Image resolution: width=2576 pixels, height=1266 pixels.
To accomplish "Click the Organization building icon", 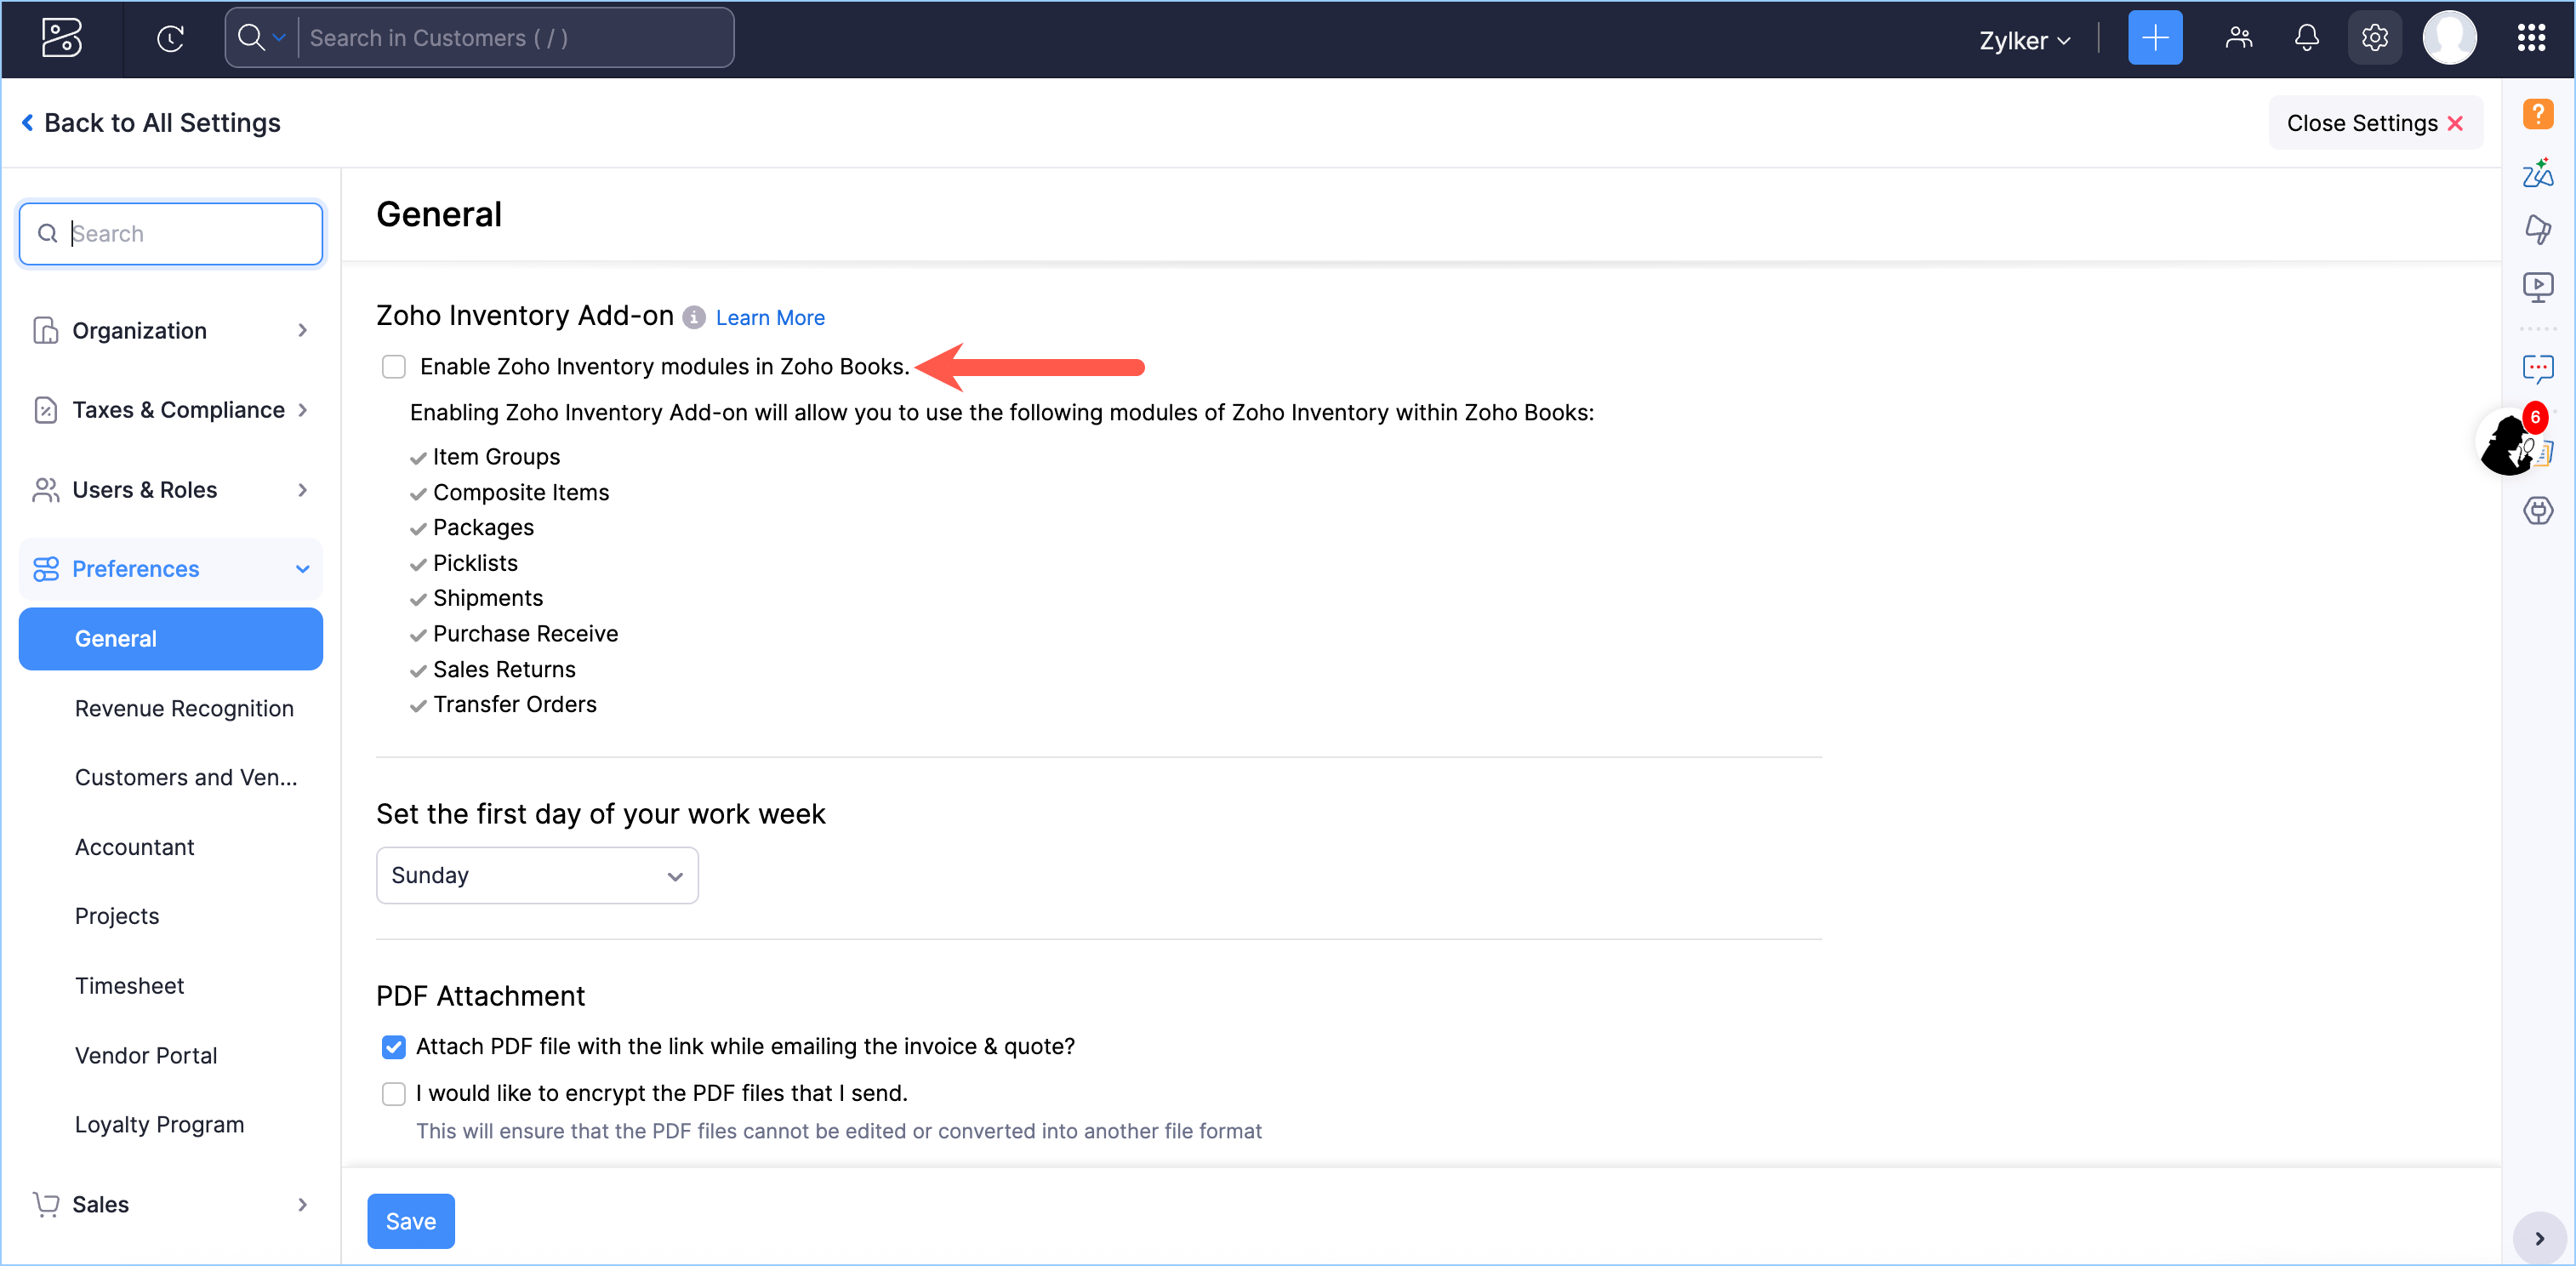I will tap(45, 330).
